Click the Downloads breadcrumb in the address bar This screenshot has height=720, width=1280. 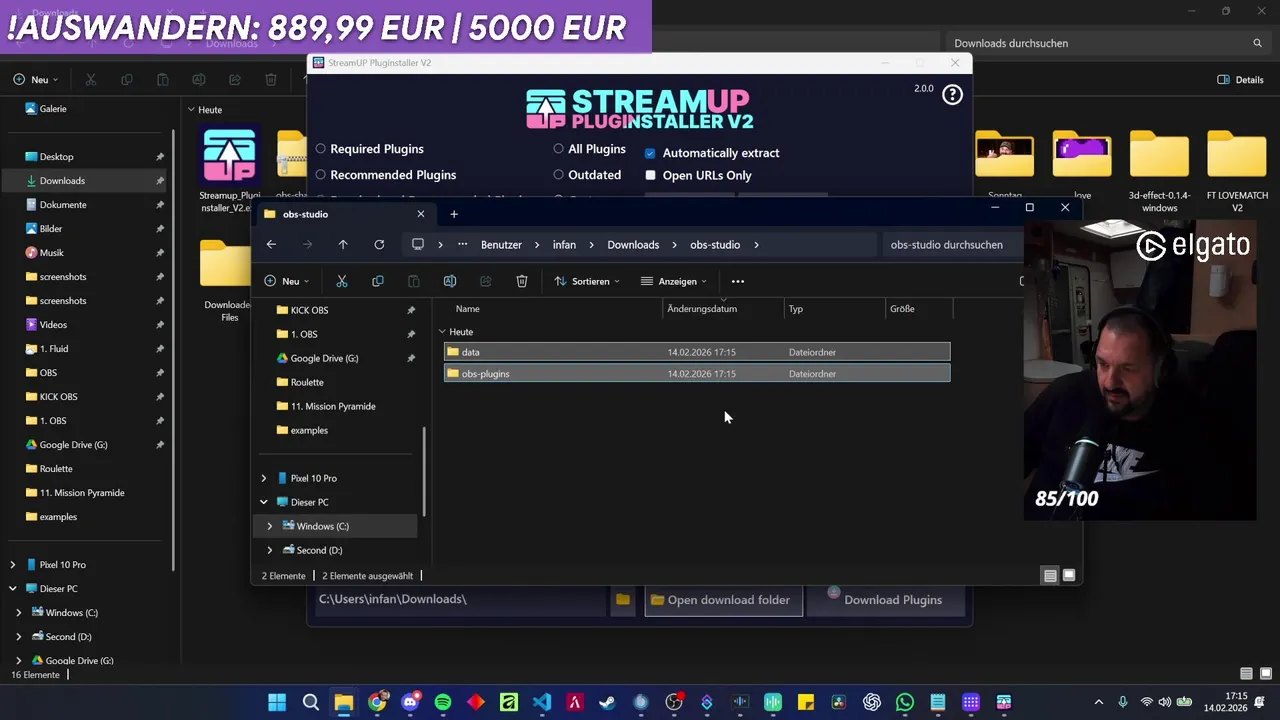click(633, 244)
